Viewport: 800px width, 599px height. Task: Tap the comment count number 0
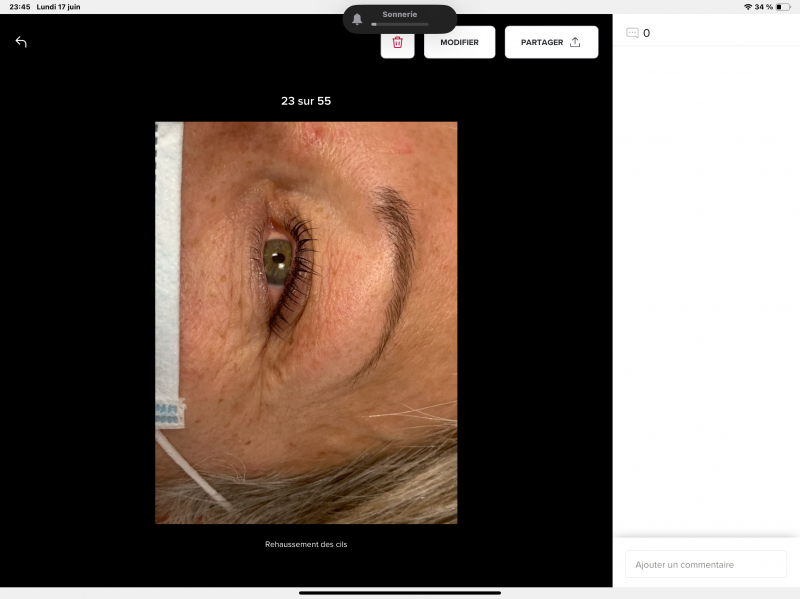pyautogui.click(x=648, y=32)
